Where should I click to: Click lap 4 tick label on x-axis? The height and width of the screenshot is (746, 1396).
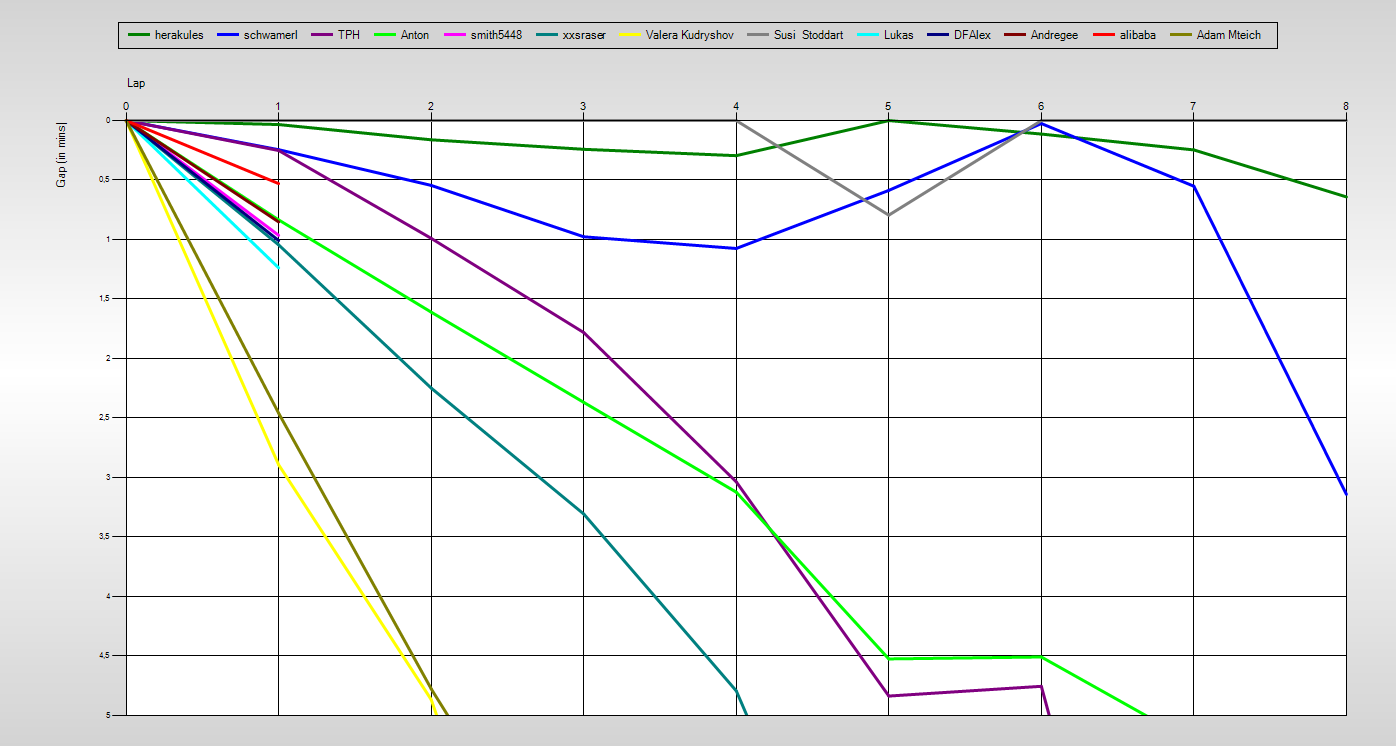[736, 106]
